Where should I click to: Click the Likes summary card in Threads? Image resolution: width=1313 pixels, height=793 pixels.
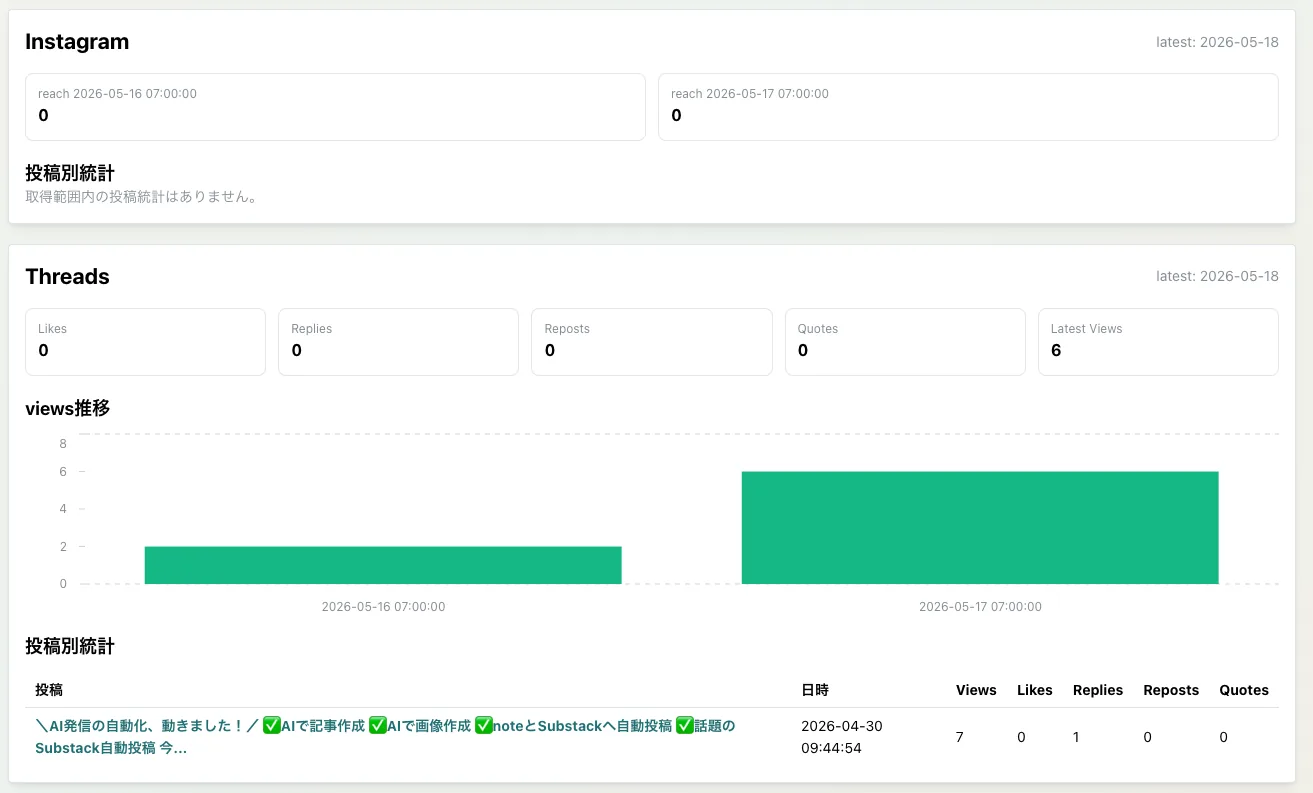145,342
